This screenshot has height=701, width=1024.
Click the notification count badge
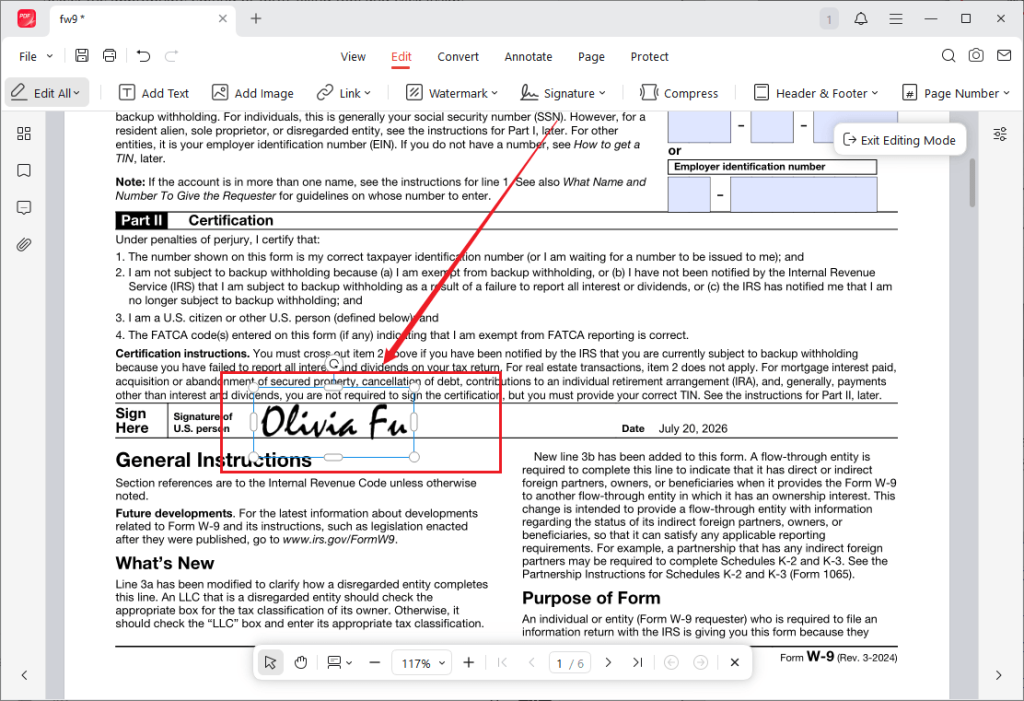(x=829, y=19)
